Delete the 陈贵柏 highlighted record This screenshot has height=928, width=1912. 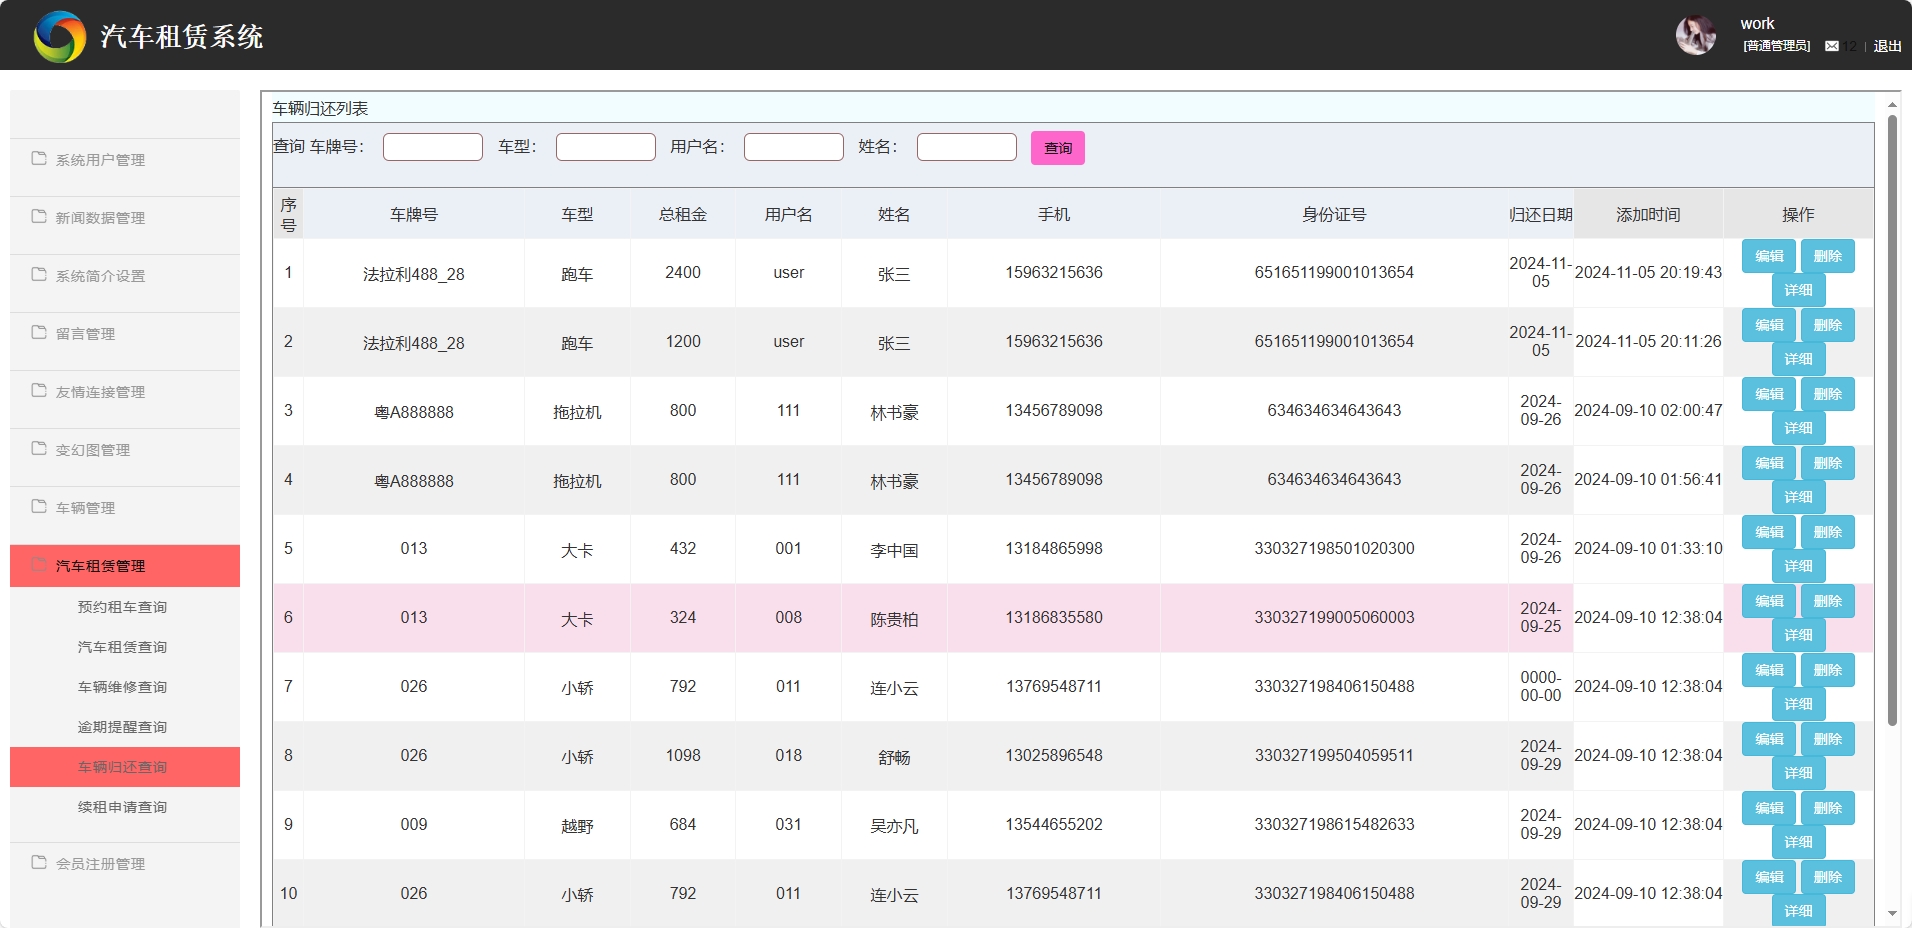coord(1827,600)
